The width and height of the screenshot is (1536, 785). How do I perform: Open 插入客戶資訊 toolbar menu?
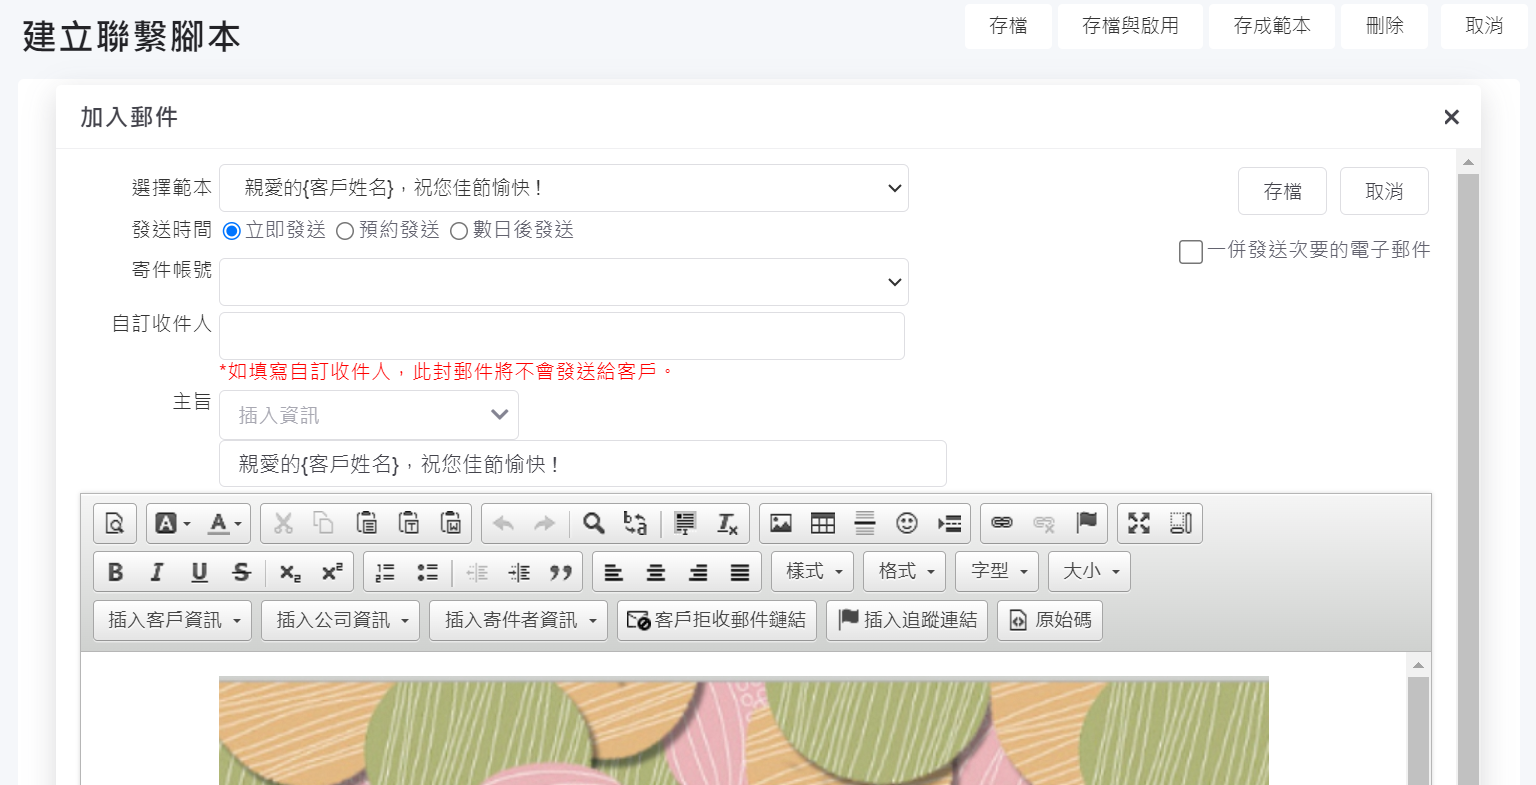(x=173, y=620)
